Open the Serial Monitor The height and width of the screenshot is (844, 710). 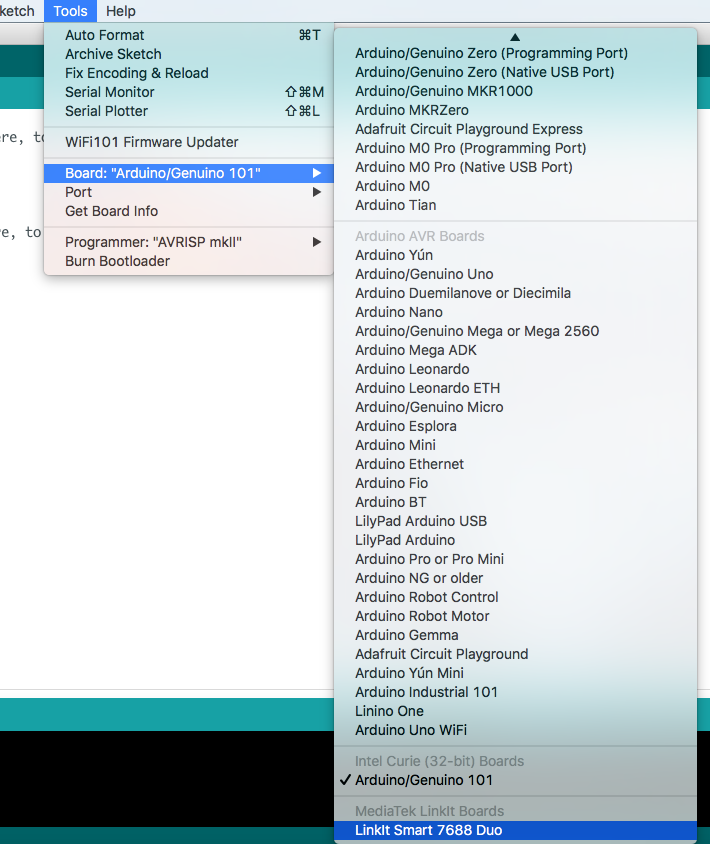click(189, 92)
